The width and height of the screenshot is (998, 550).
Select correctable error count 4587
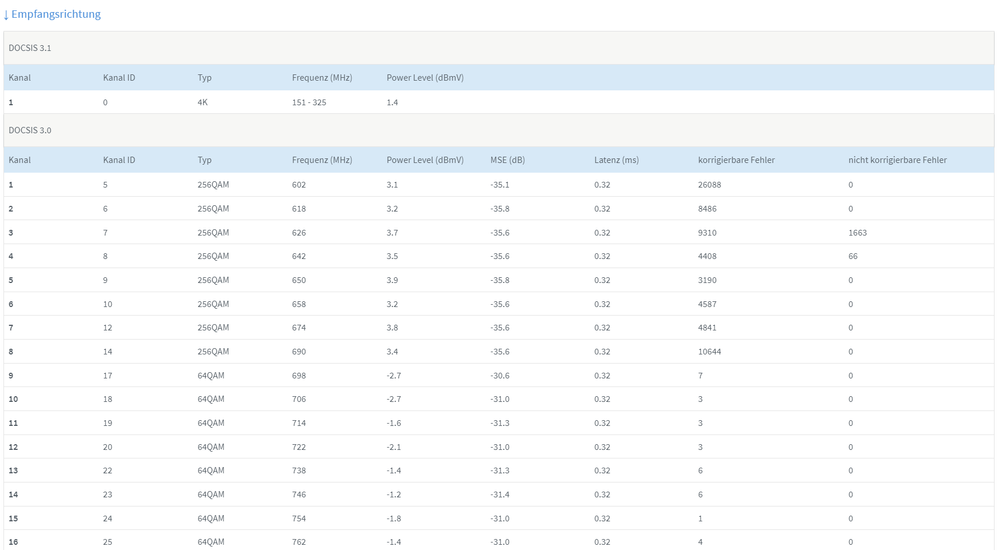(x=707, y=304)
